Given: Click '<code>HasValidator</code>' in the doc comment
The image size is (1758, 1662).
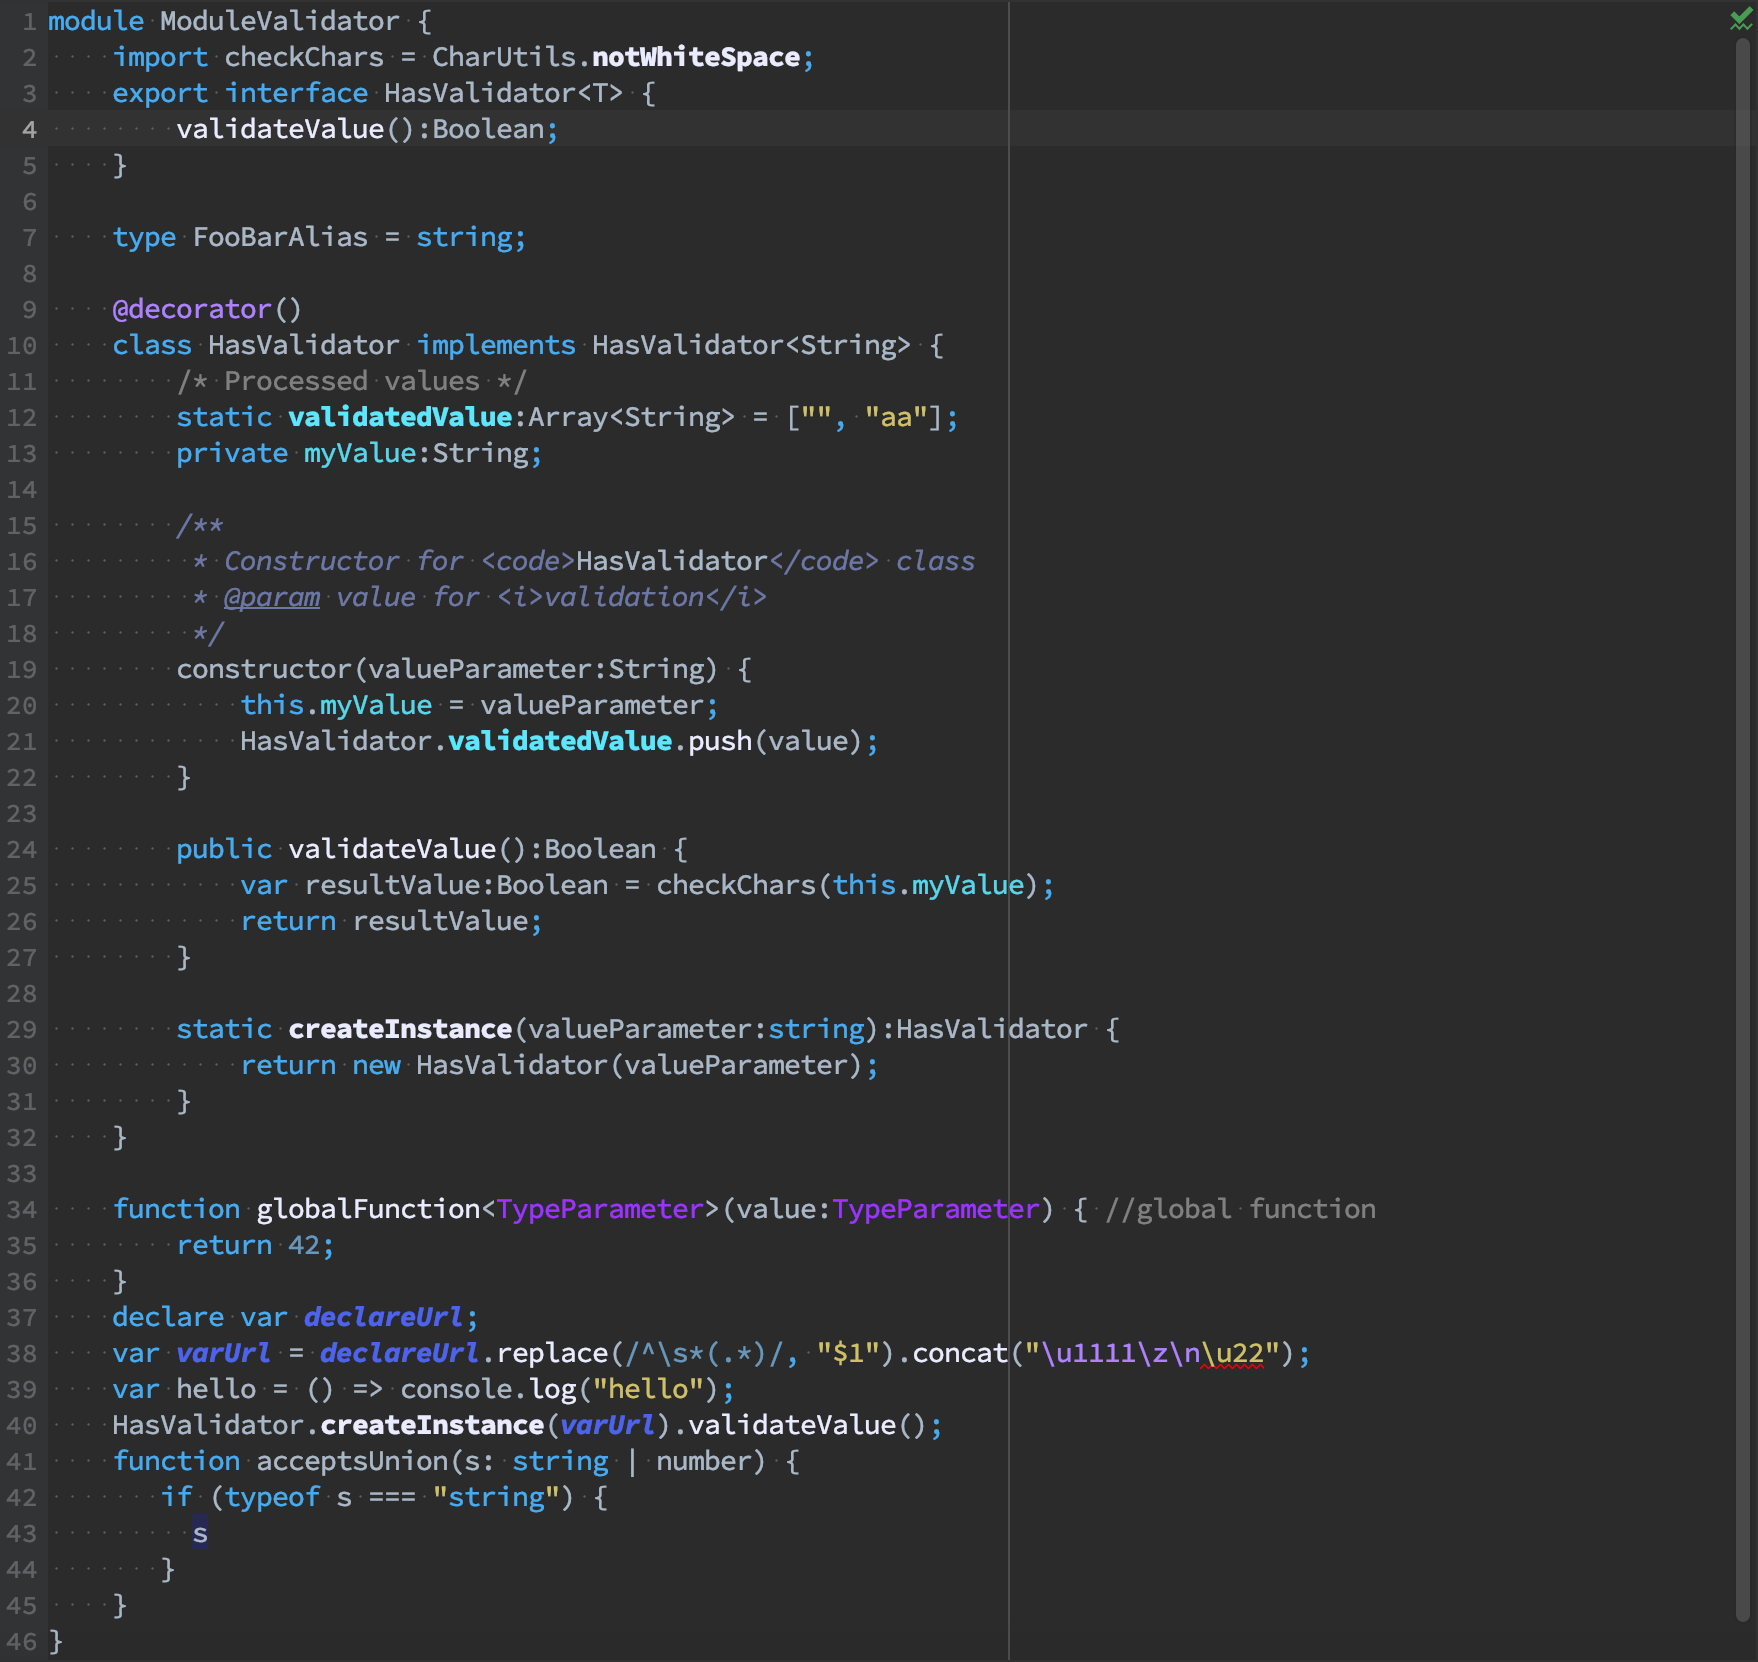Looking at the screenshot, I should pyautogui.click(x=680, y=561).
